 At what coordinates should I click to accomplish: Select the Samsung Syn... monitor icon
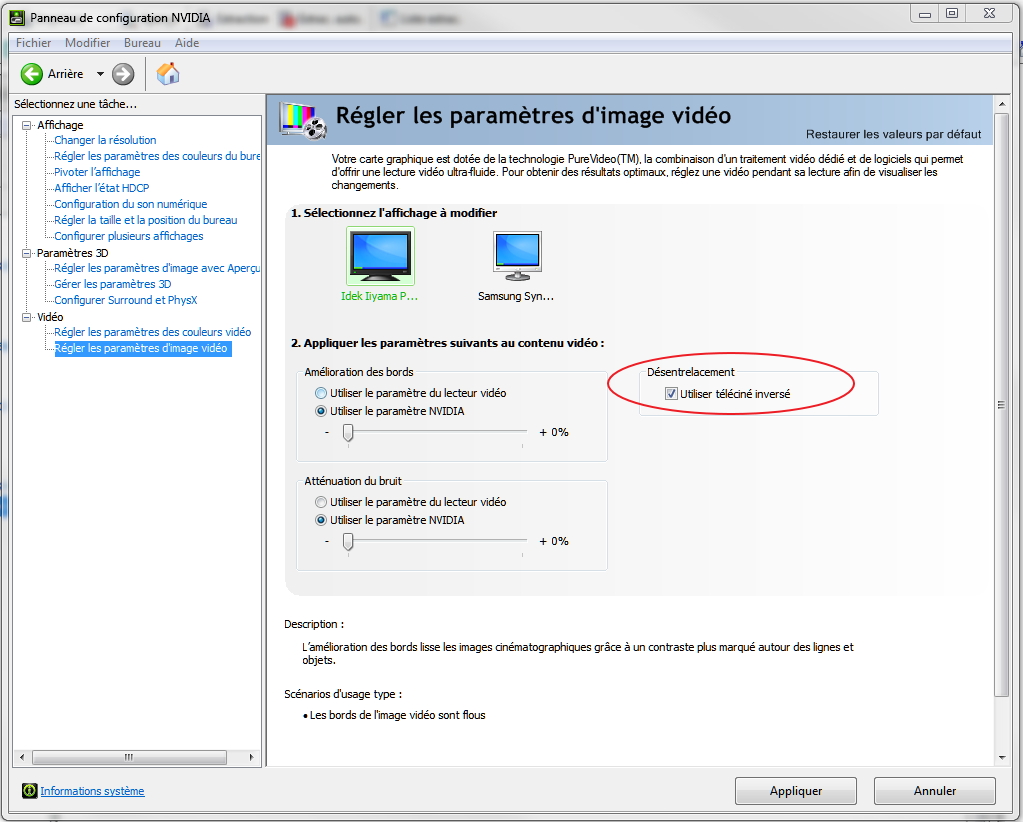coord(517,255)
